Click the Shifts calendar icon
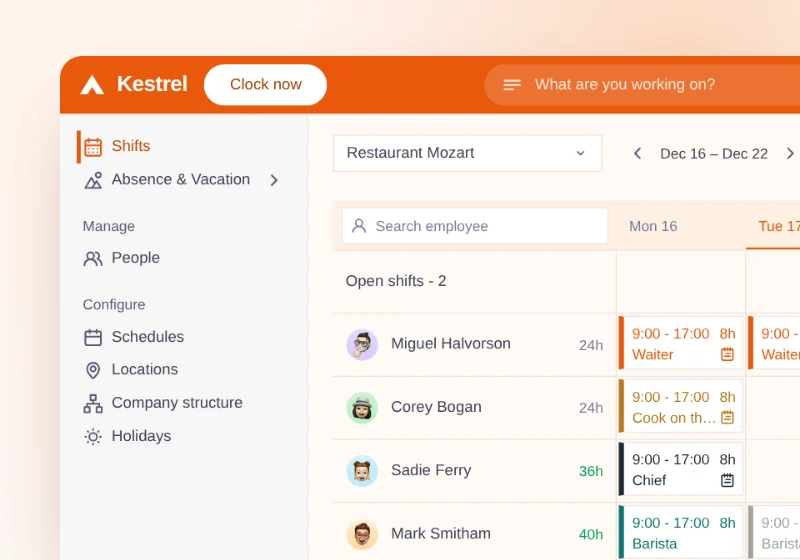 point(93,147)
